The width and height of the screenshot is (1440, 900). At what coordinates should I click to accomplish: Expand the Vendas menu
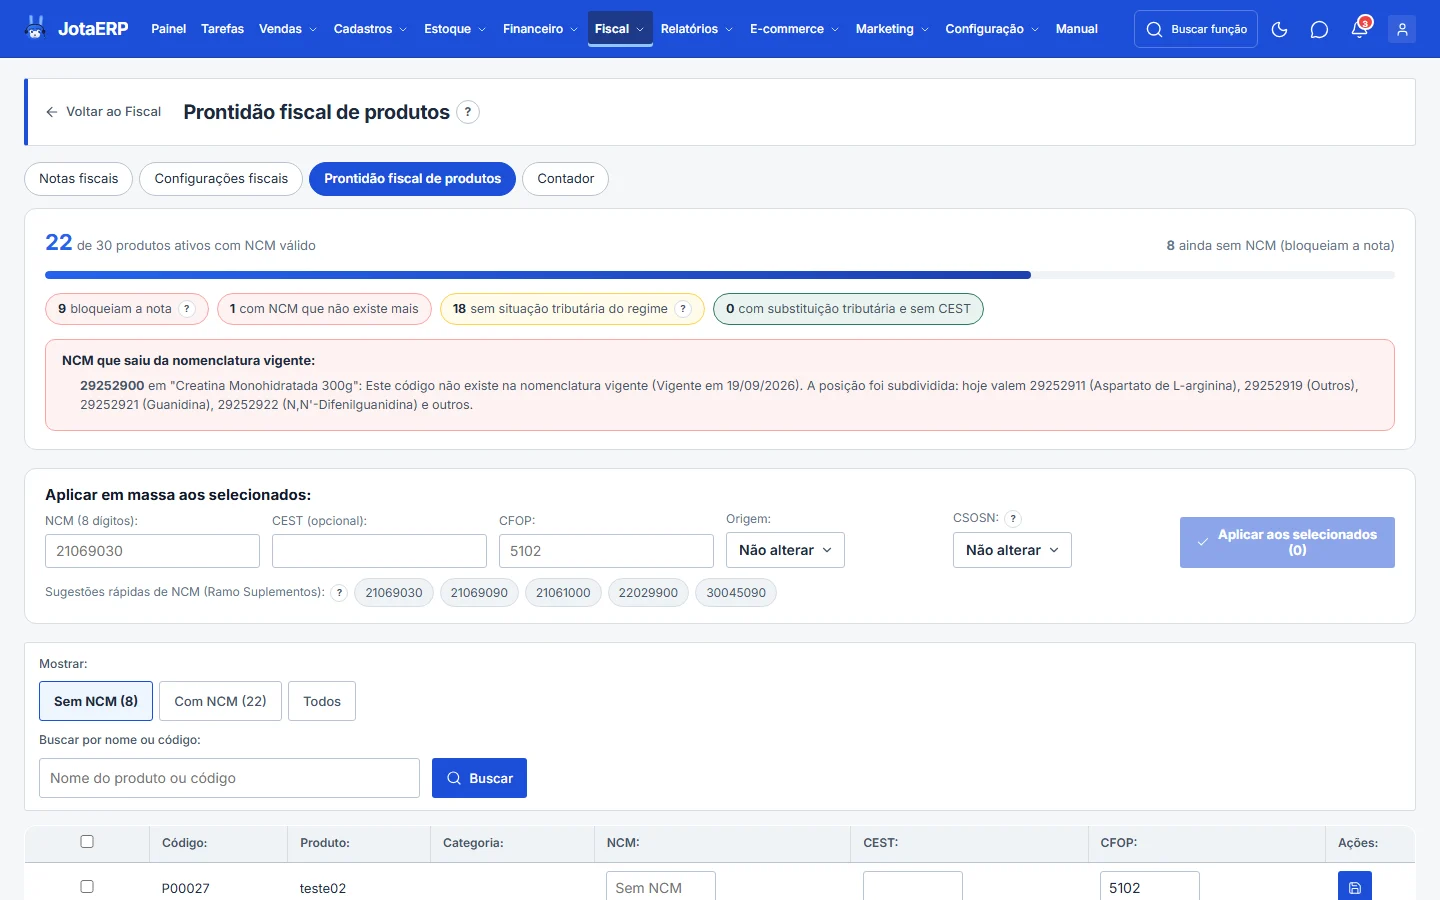(287, 29)
